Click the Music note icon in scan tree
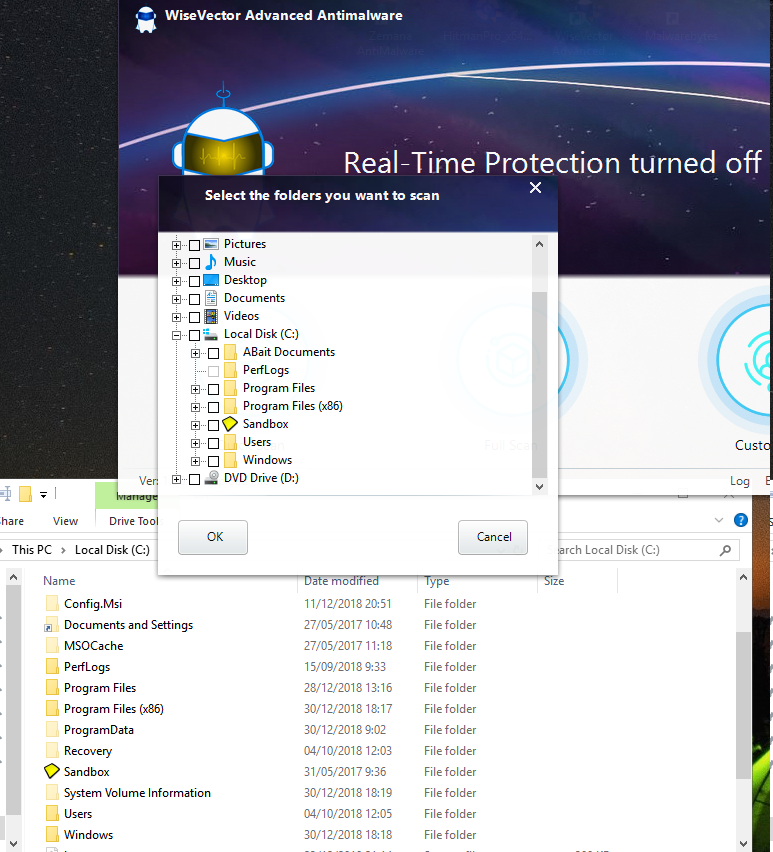Screen dimensions: 773x852 pyautogui.click(x=211, y=262)
